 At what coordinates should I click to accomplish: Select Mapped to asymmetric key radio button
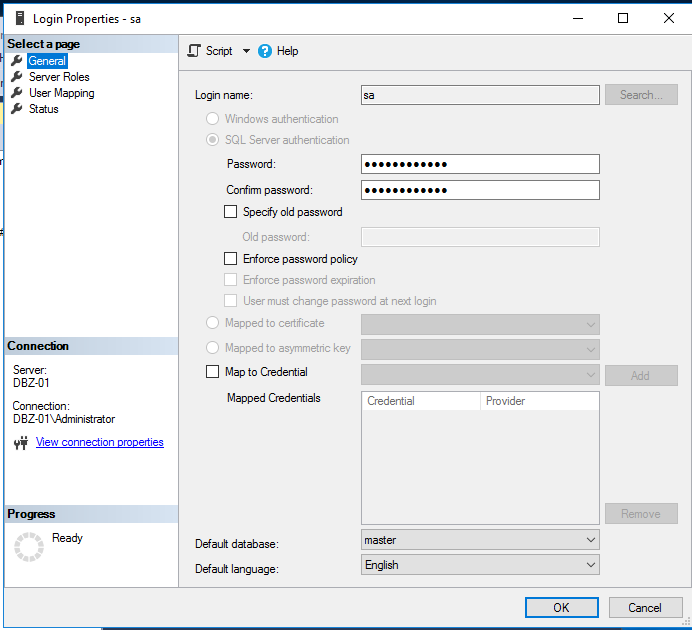click(x=212, y=348)
